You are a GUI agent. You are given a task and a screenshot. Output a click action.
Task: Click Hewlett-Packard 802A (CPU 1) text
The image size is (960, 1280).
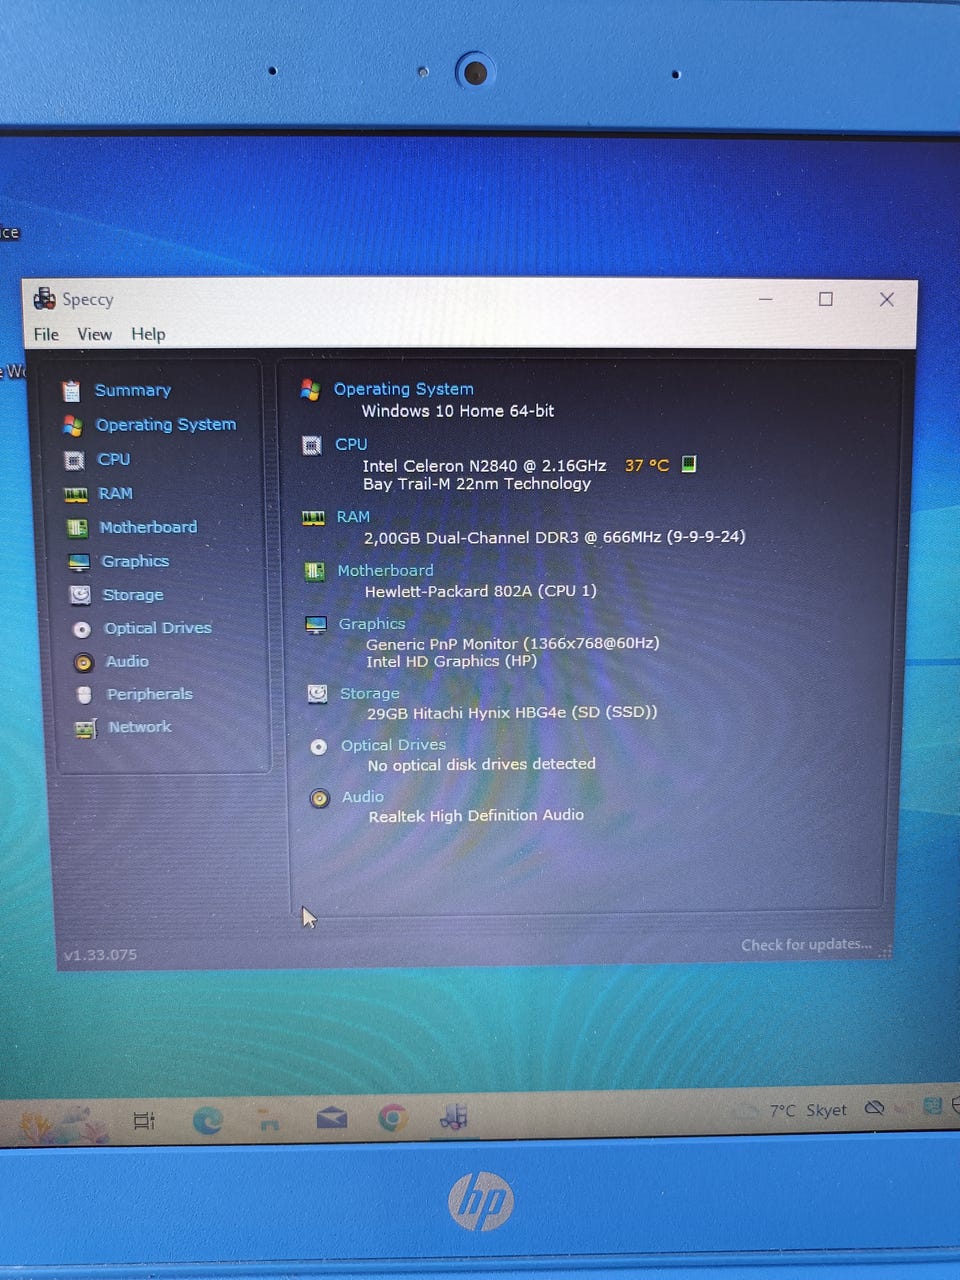pos(481,591)
